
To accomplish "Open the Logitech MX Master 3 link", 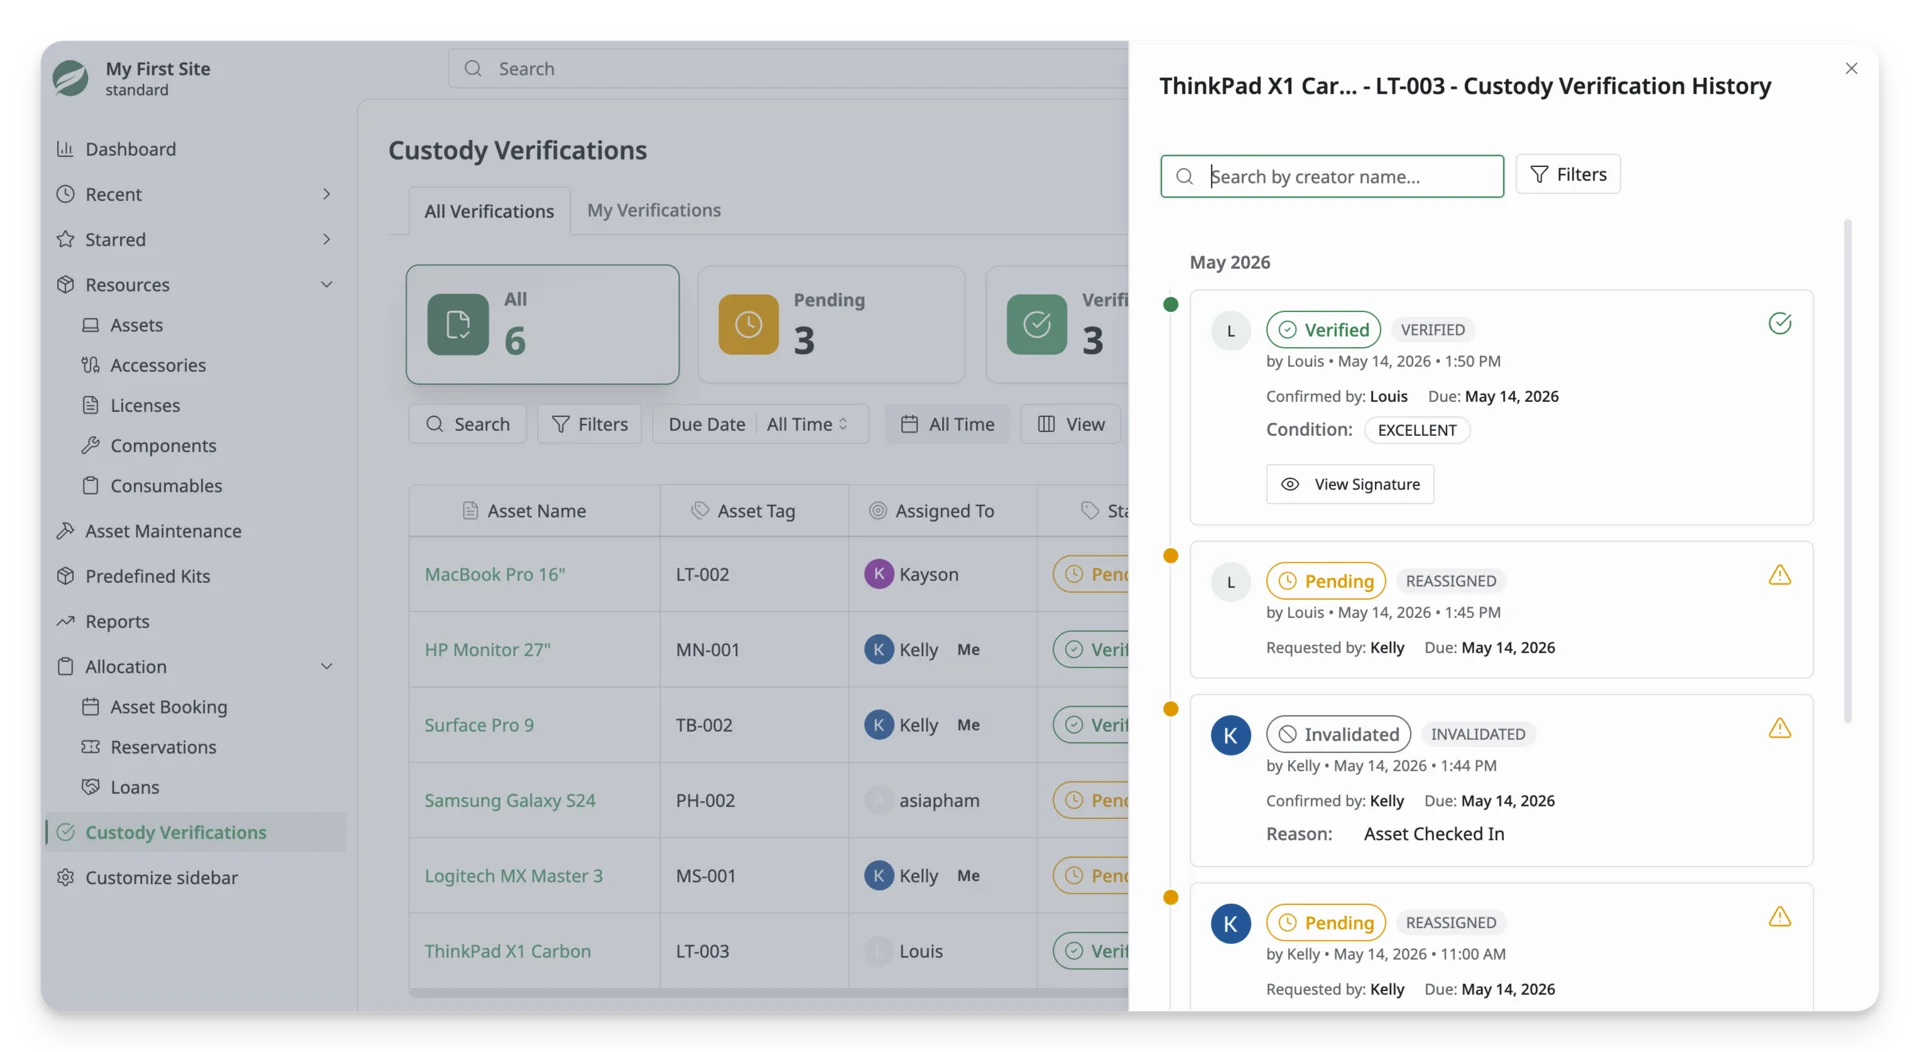I will point(513,875).
